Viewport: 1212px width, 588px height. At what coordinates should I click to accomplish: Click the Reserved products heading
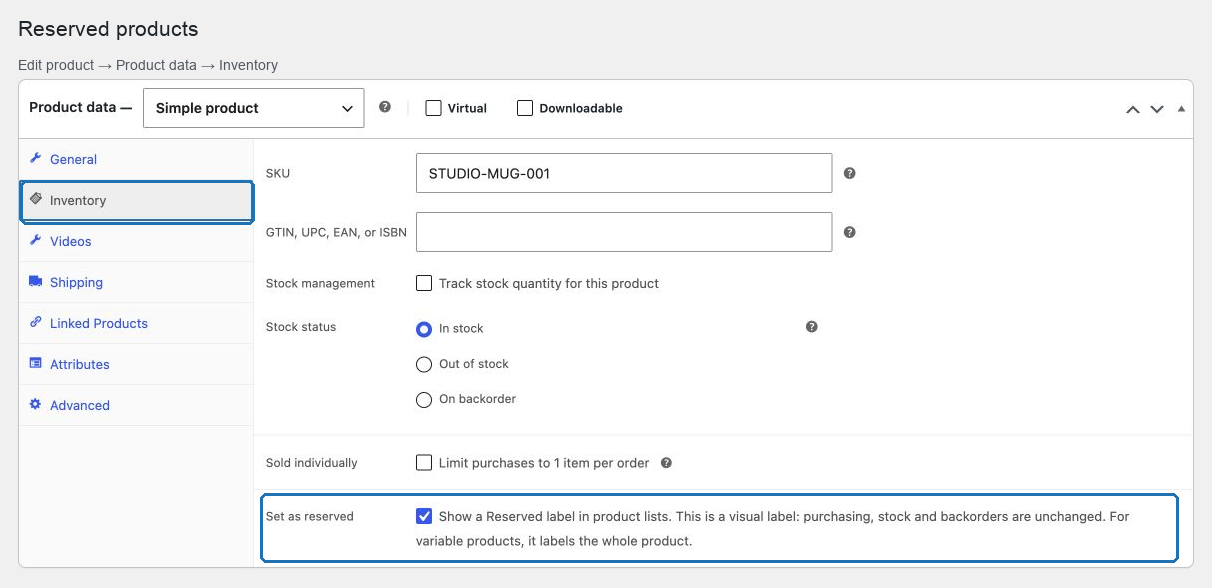click(x=108, y=29)
